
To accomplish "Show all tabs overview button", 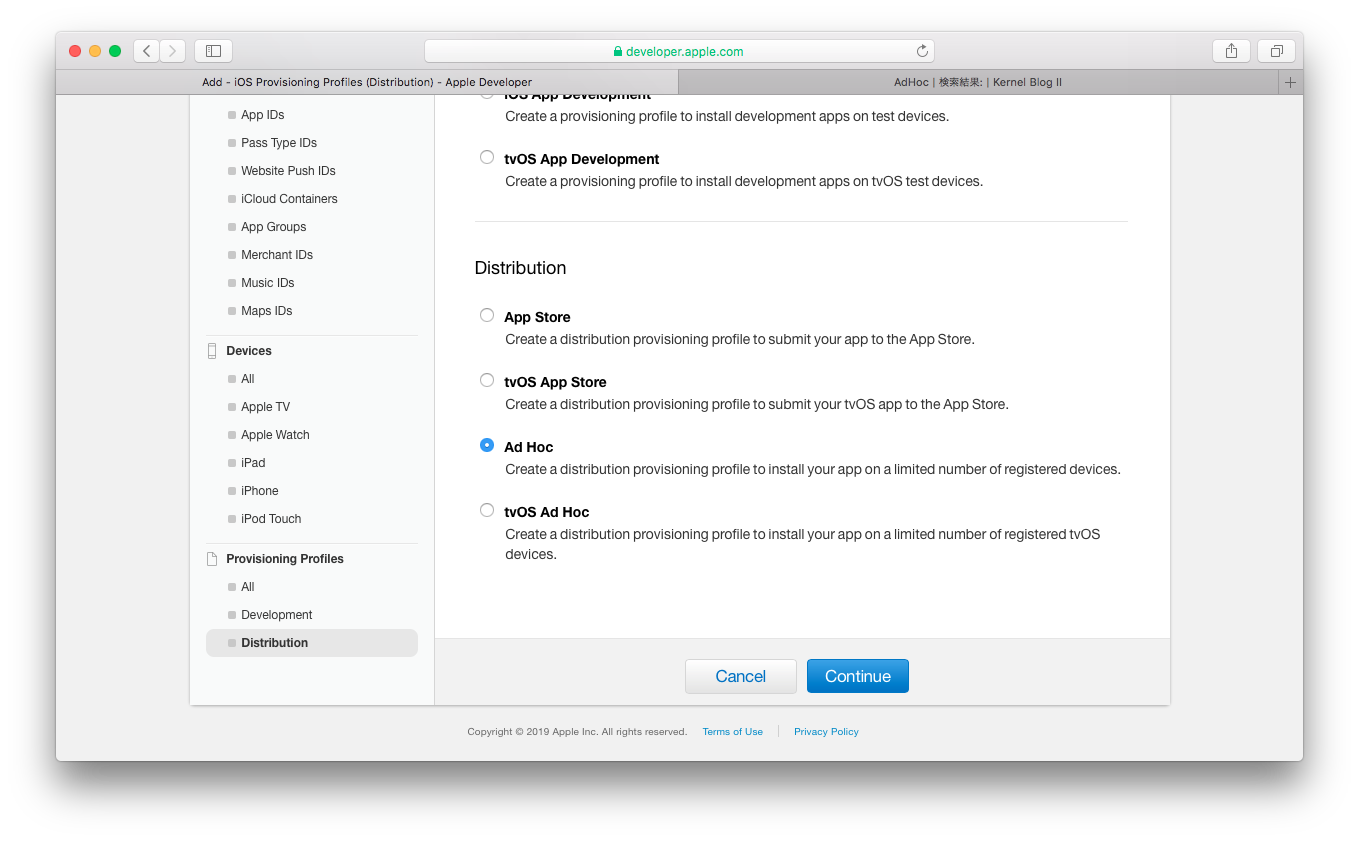I will tap(1276, 51).
